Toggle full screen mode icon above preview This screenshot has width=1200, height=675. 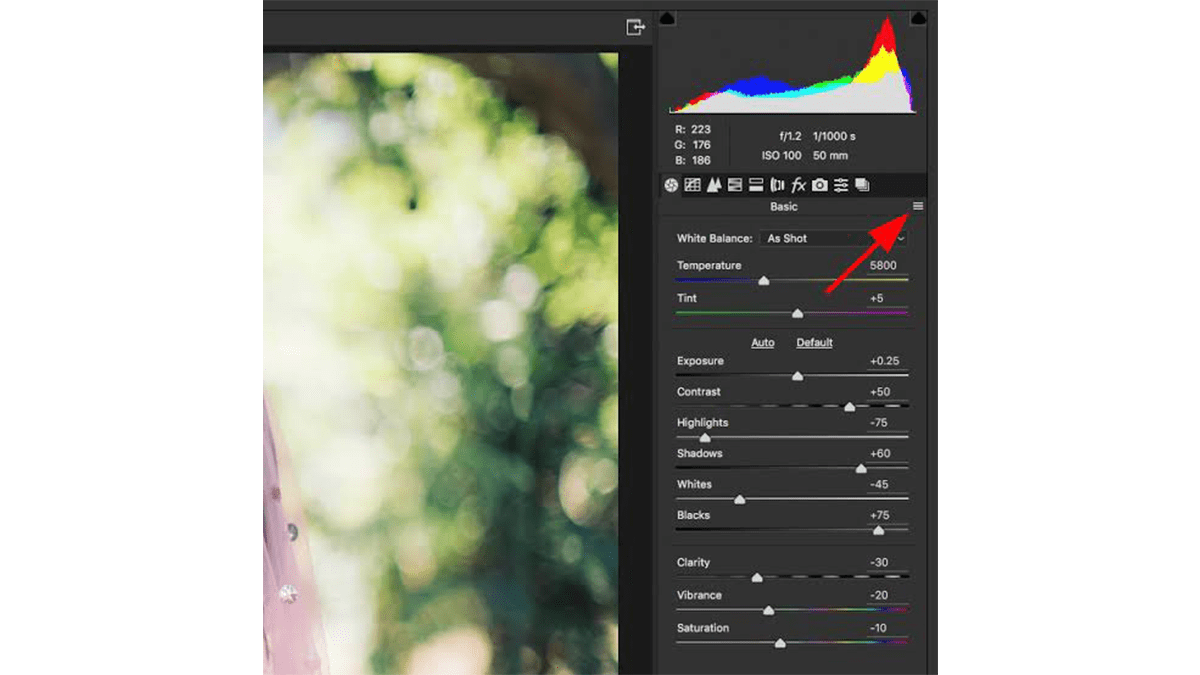[635, 27]
